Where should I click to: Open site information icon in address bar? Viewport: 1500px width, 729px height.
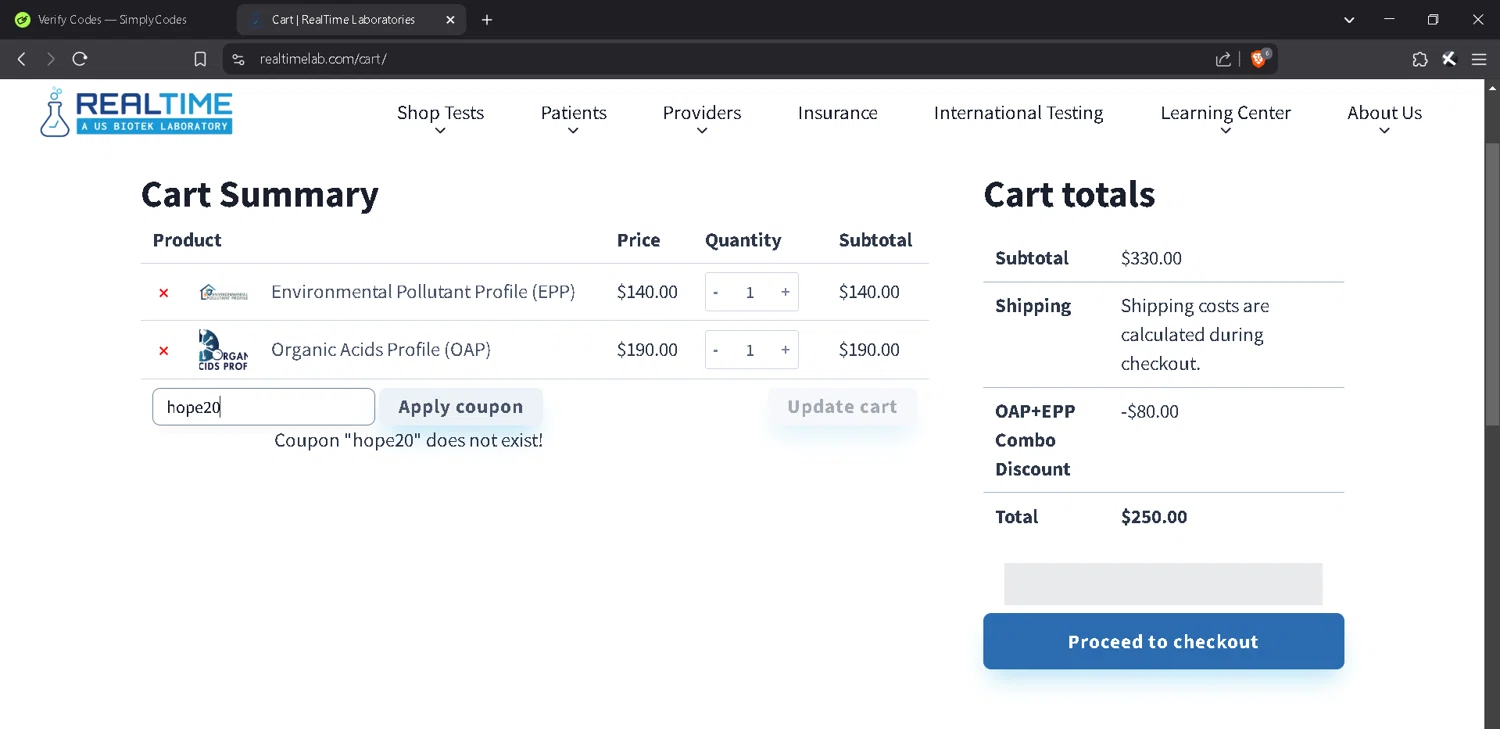[x=238, y=59]
